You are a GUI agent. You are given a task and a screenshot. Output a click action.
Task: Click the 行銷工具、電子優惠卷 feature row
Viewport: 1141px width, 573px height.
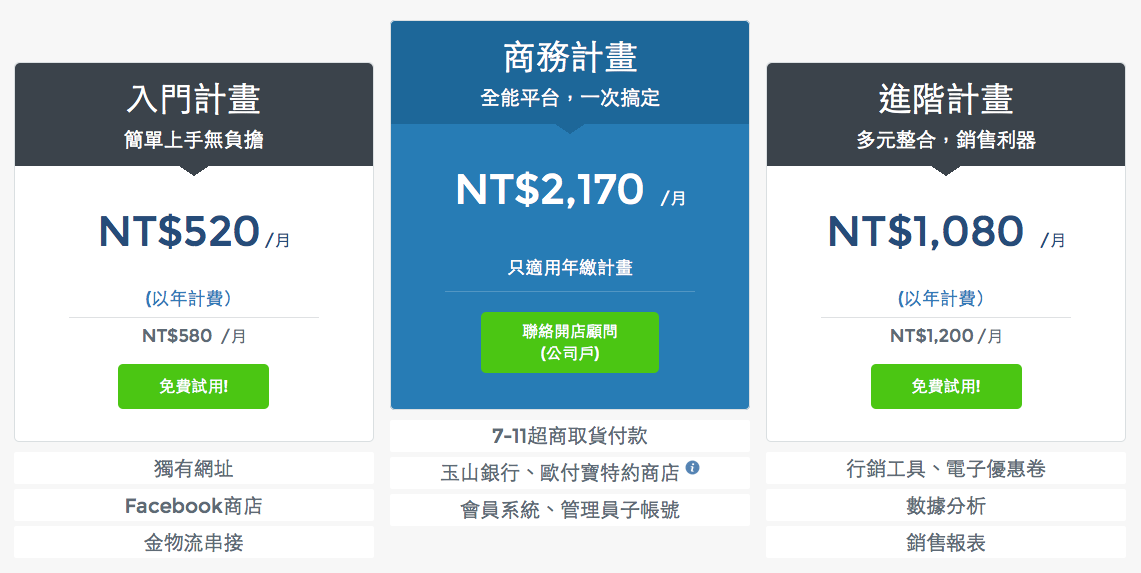click(946, 468)
